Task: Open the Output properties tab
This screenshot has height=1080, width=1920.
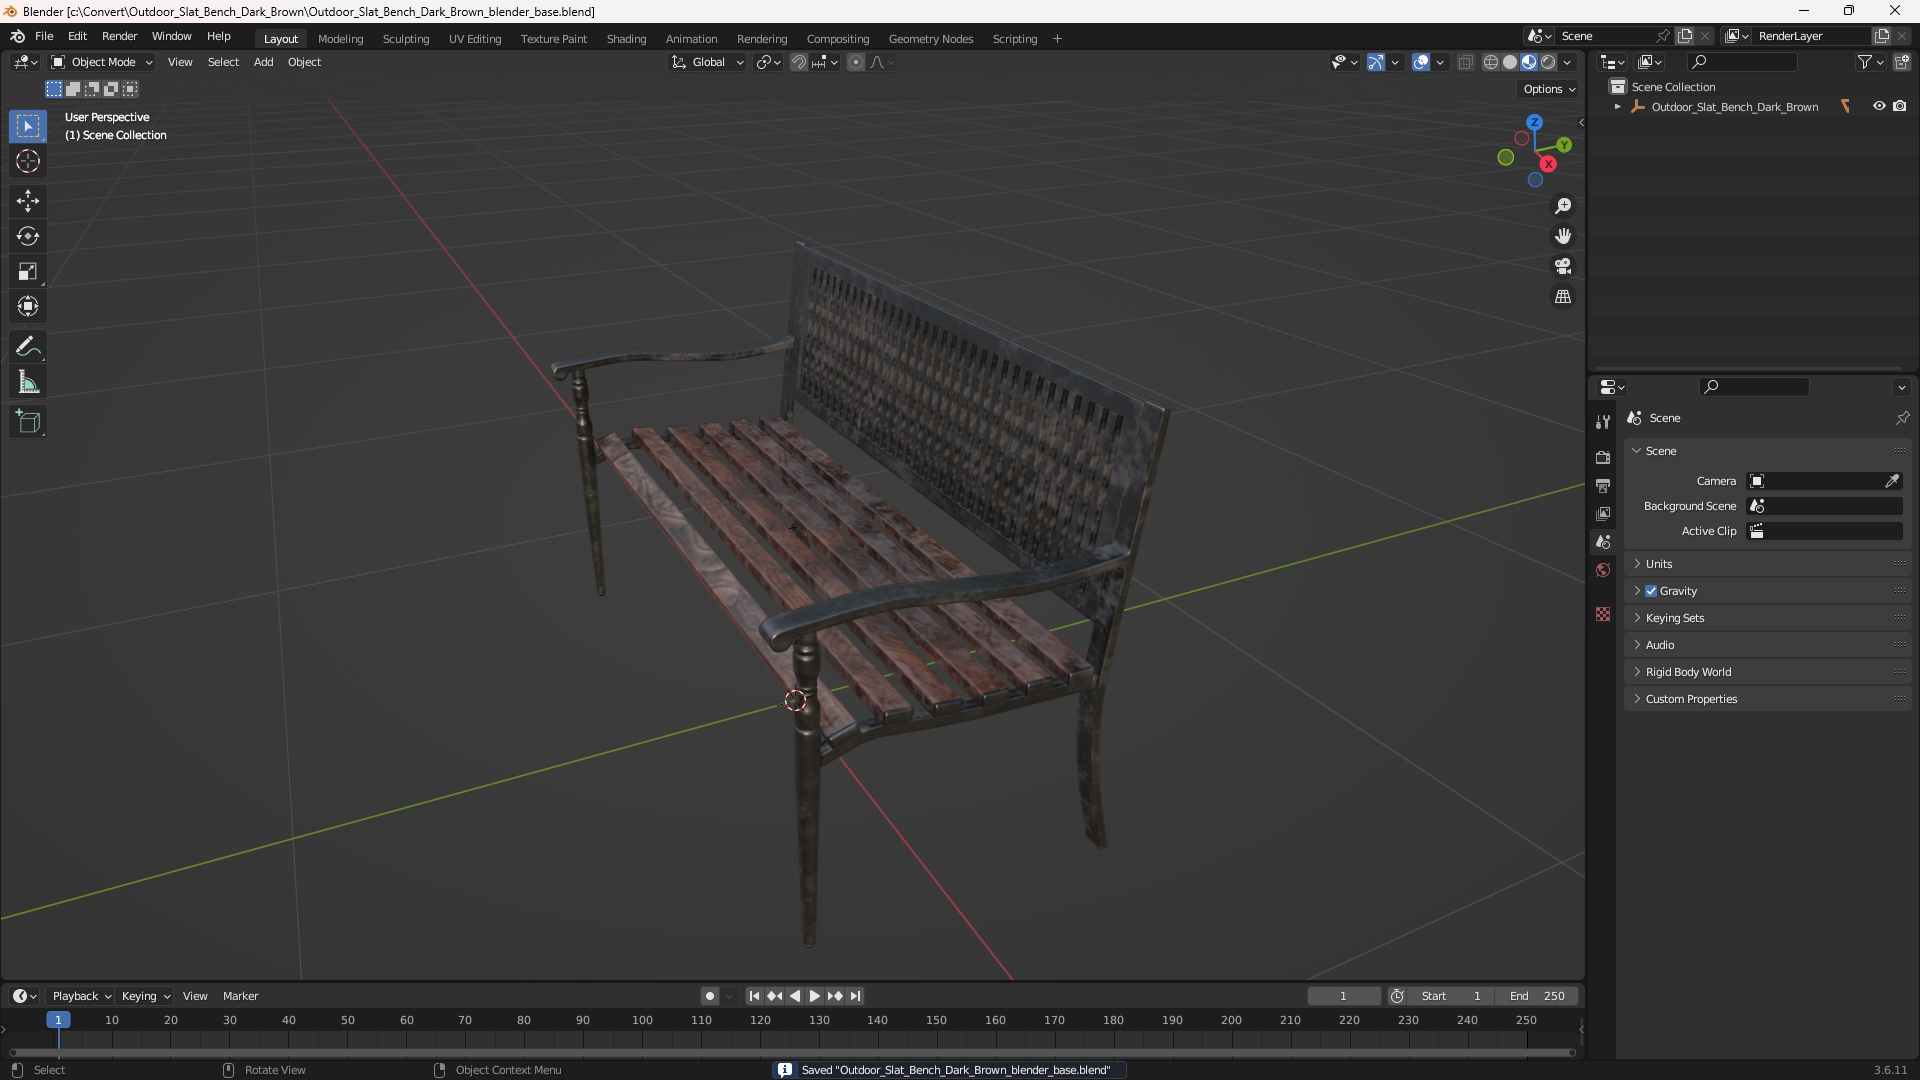Action: point(1603,486)
